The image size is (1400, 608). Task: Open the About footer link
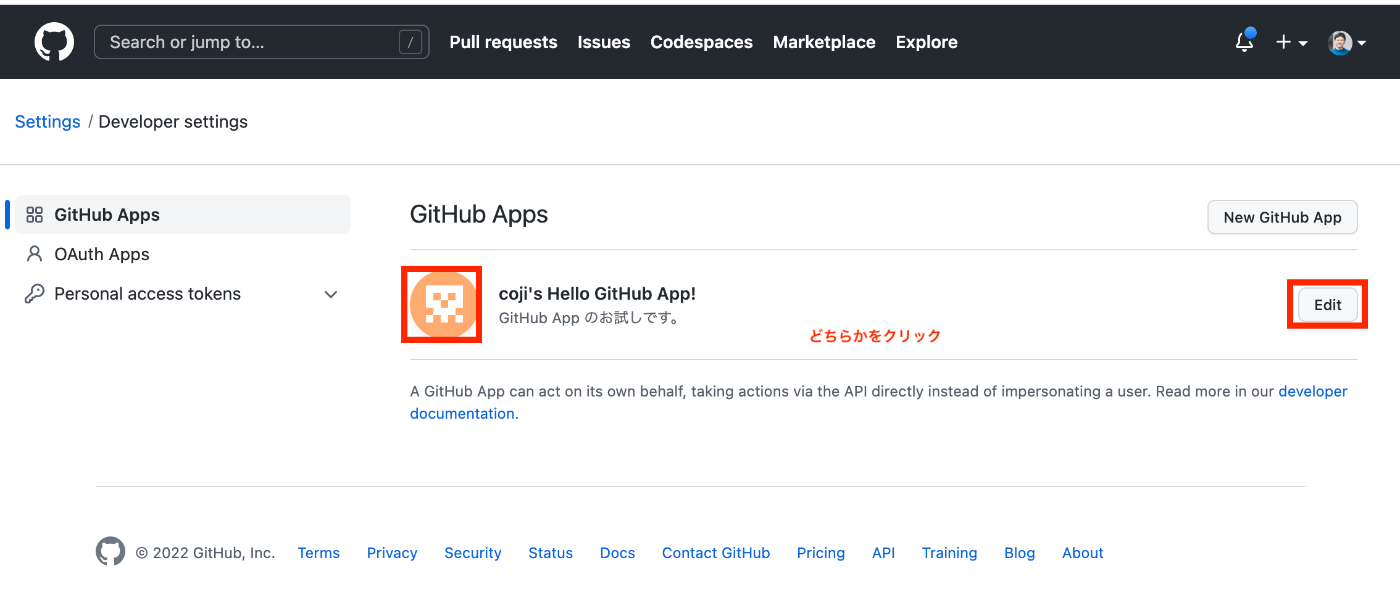[x=1082, y=553]
